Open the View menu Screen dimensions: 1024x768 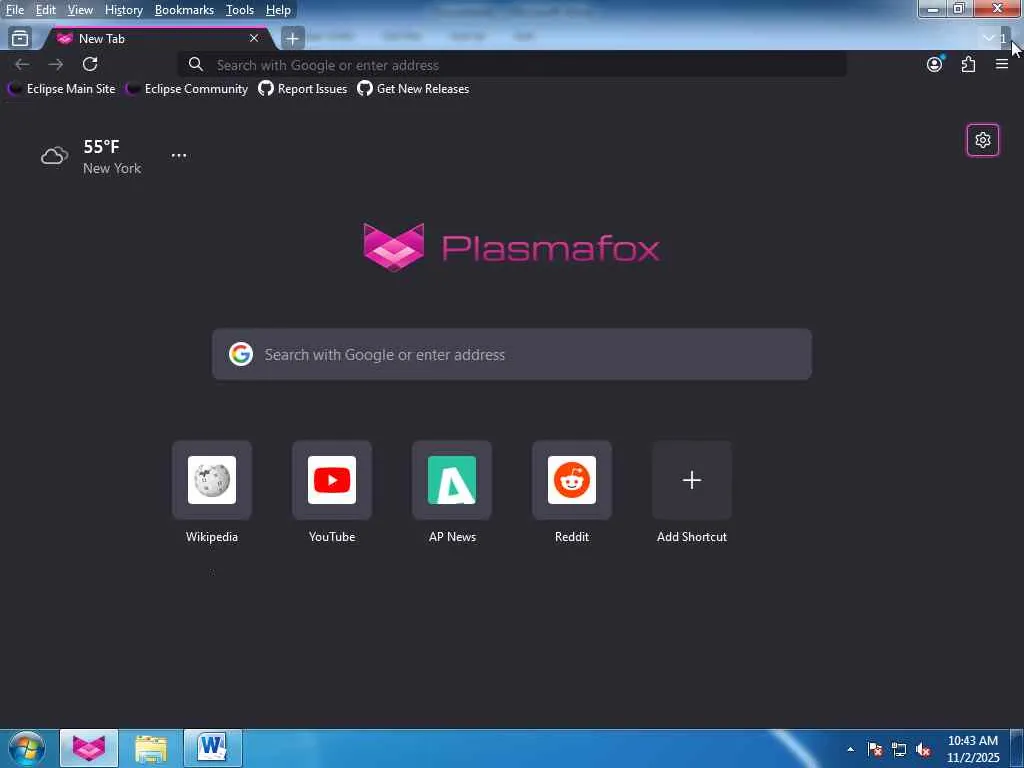pos(80,10)
